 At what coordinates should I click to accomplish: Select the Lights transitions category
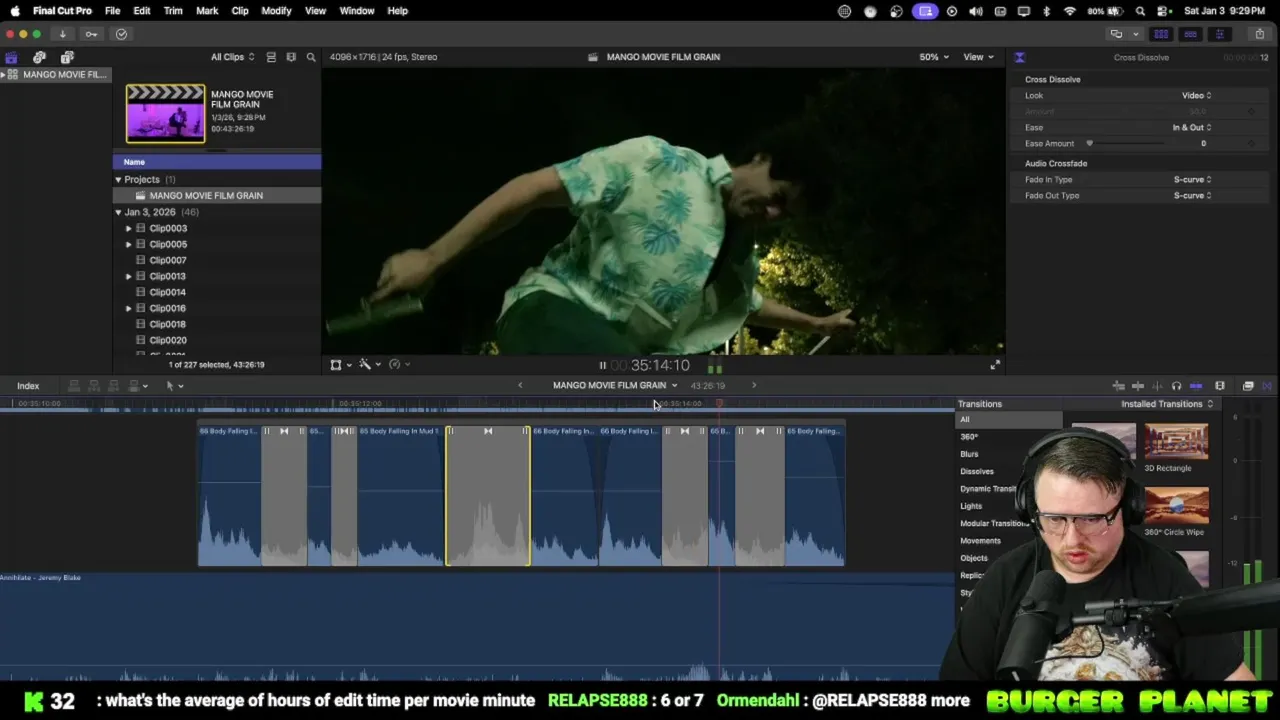click(971, 506)
